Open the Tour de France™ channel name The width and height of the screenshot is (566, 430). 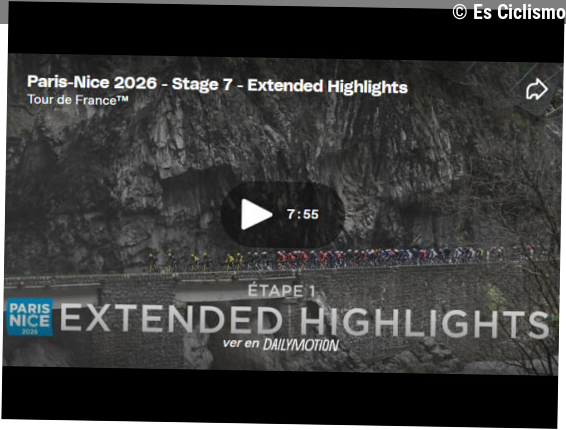coord(78,100)
